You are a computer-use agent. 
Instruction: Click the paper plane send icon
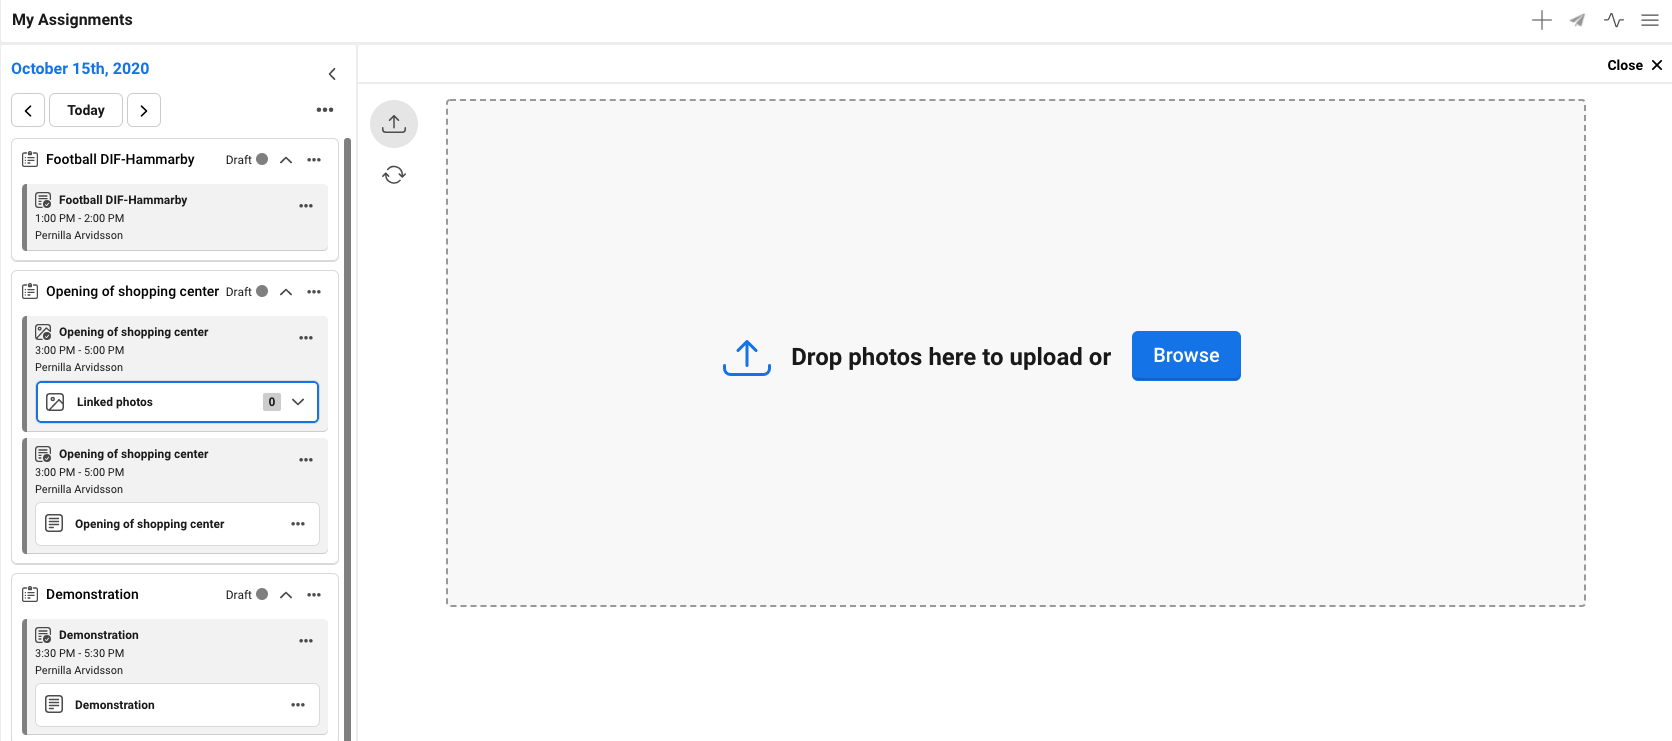(x=1577, y=20)
